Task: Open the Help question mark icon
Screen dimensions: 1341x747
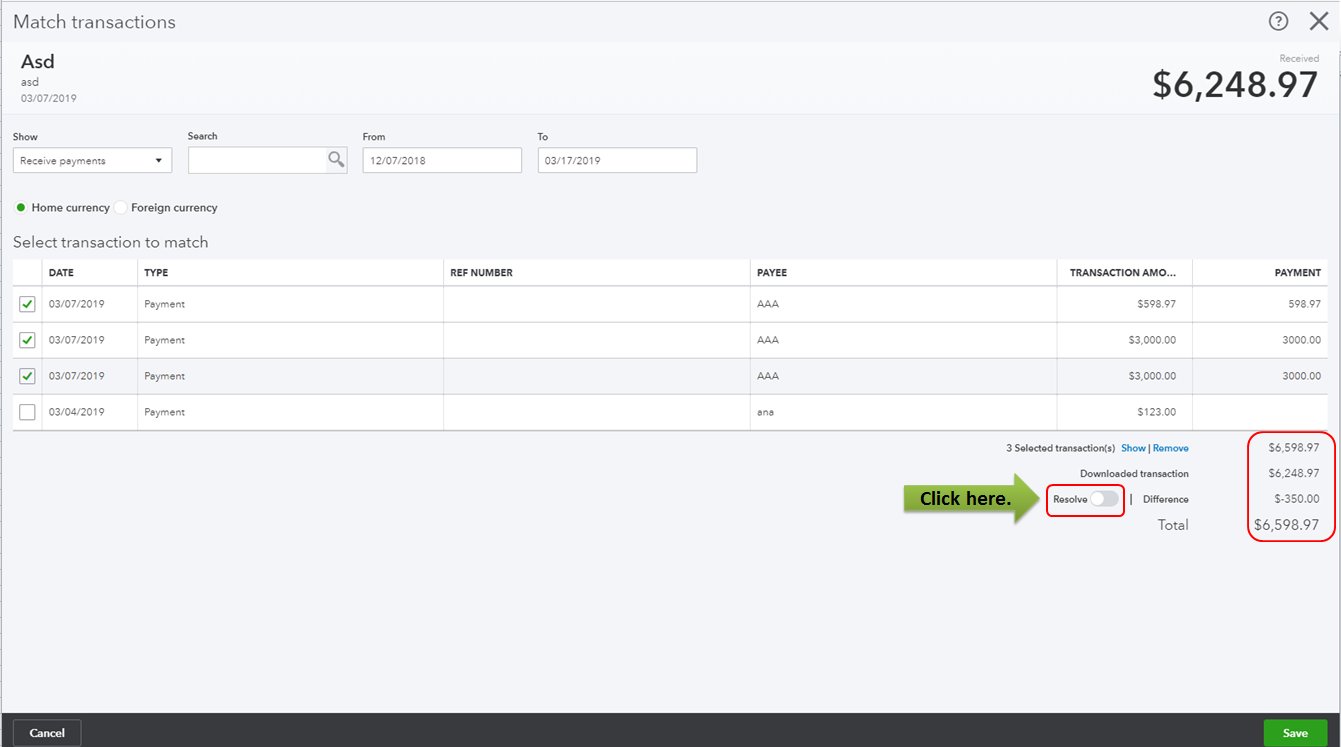Action: pyautogui.click(x=1278, y=21)
